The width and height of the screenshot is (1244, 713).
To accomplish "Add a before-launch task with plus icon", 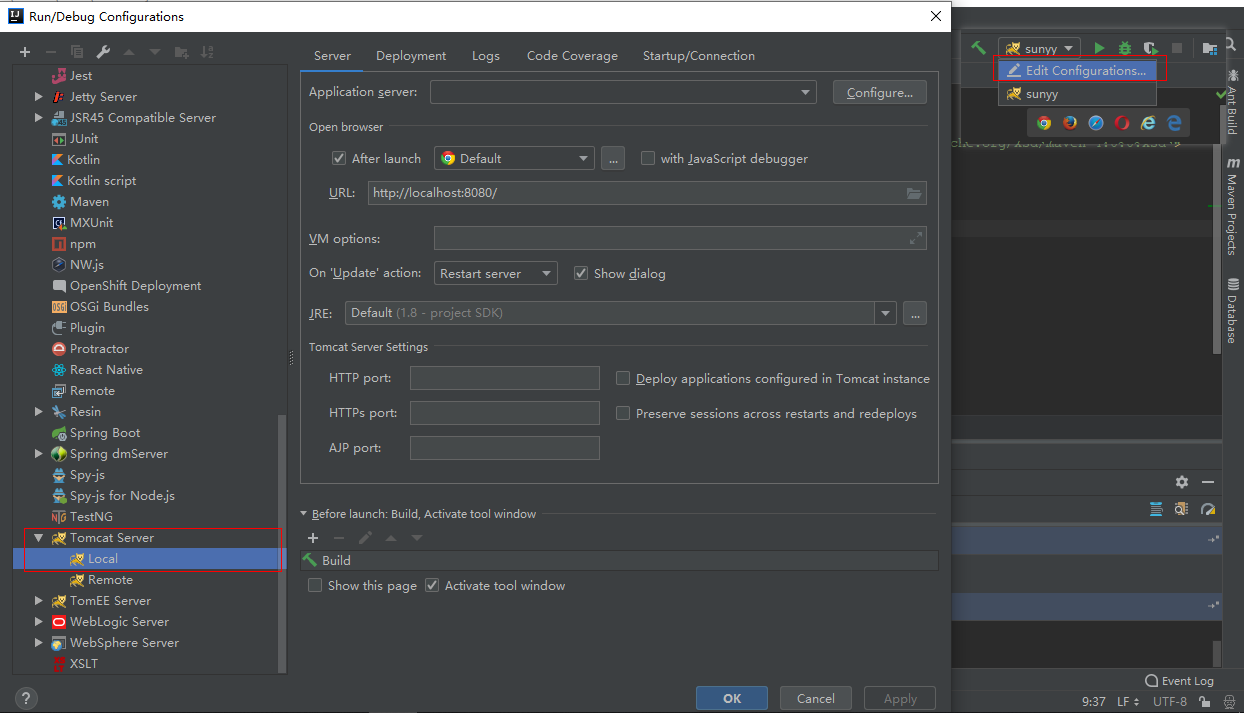I will click(313, 538).
